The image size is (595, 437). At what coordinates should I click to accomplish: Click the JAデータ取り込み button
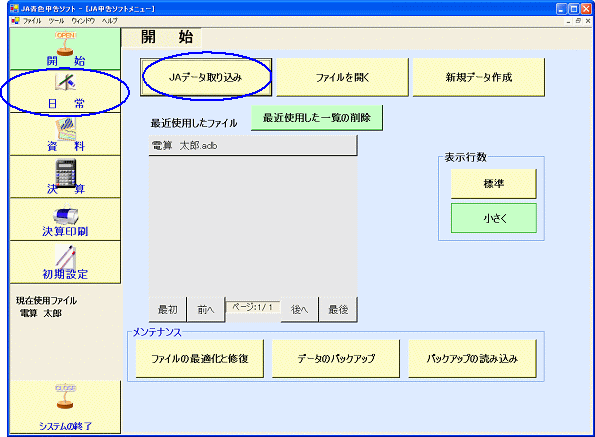click(206, 77)
